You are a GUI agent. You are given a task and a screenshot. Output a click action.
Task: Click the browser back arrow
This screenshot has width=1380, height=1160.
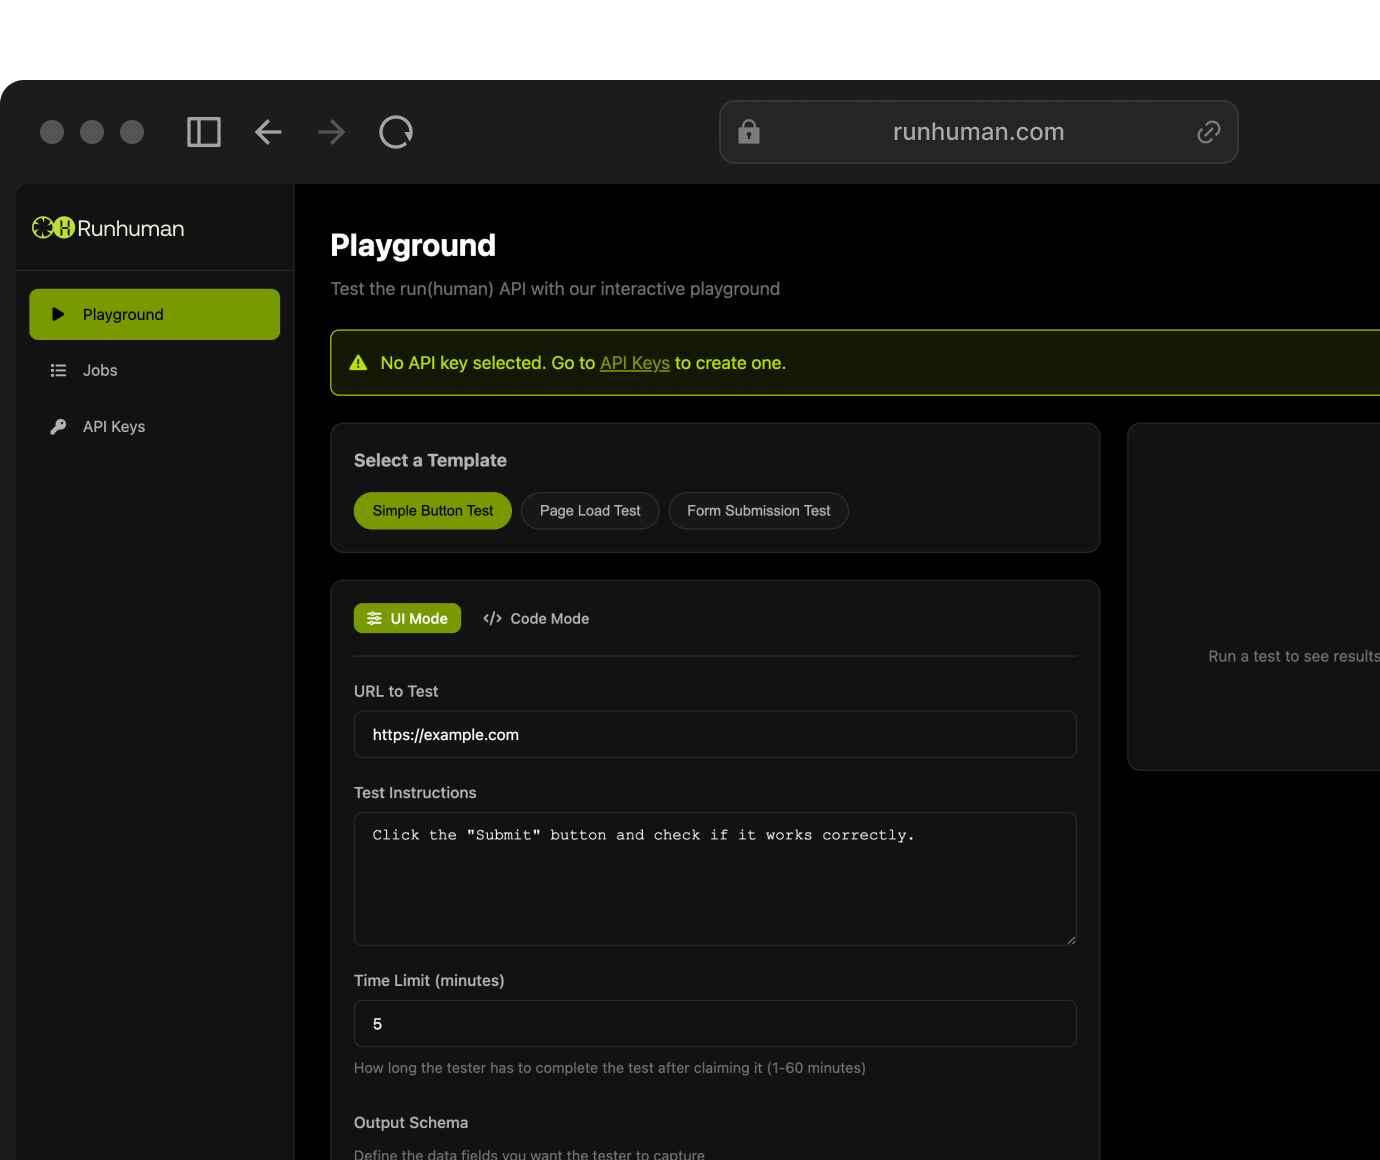tap(268, 132)
